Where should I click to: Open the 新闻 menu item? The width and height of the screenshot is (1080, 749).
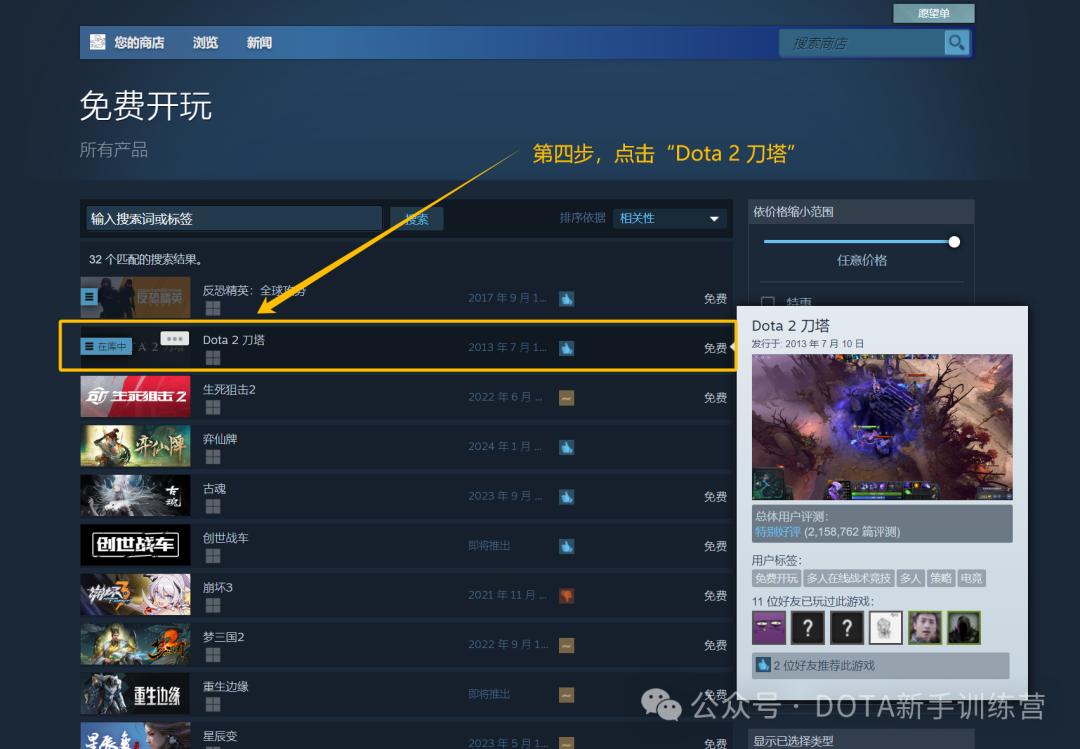click(x=257, y=42)
